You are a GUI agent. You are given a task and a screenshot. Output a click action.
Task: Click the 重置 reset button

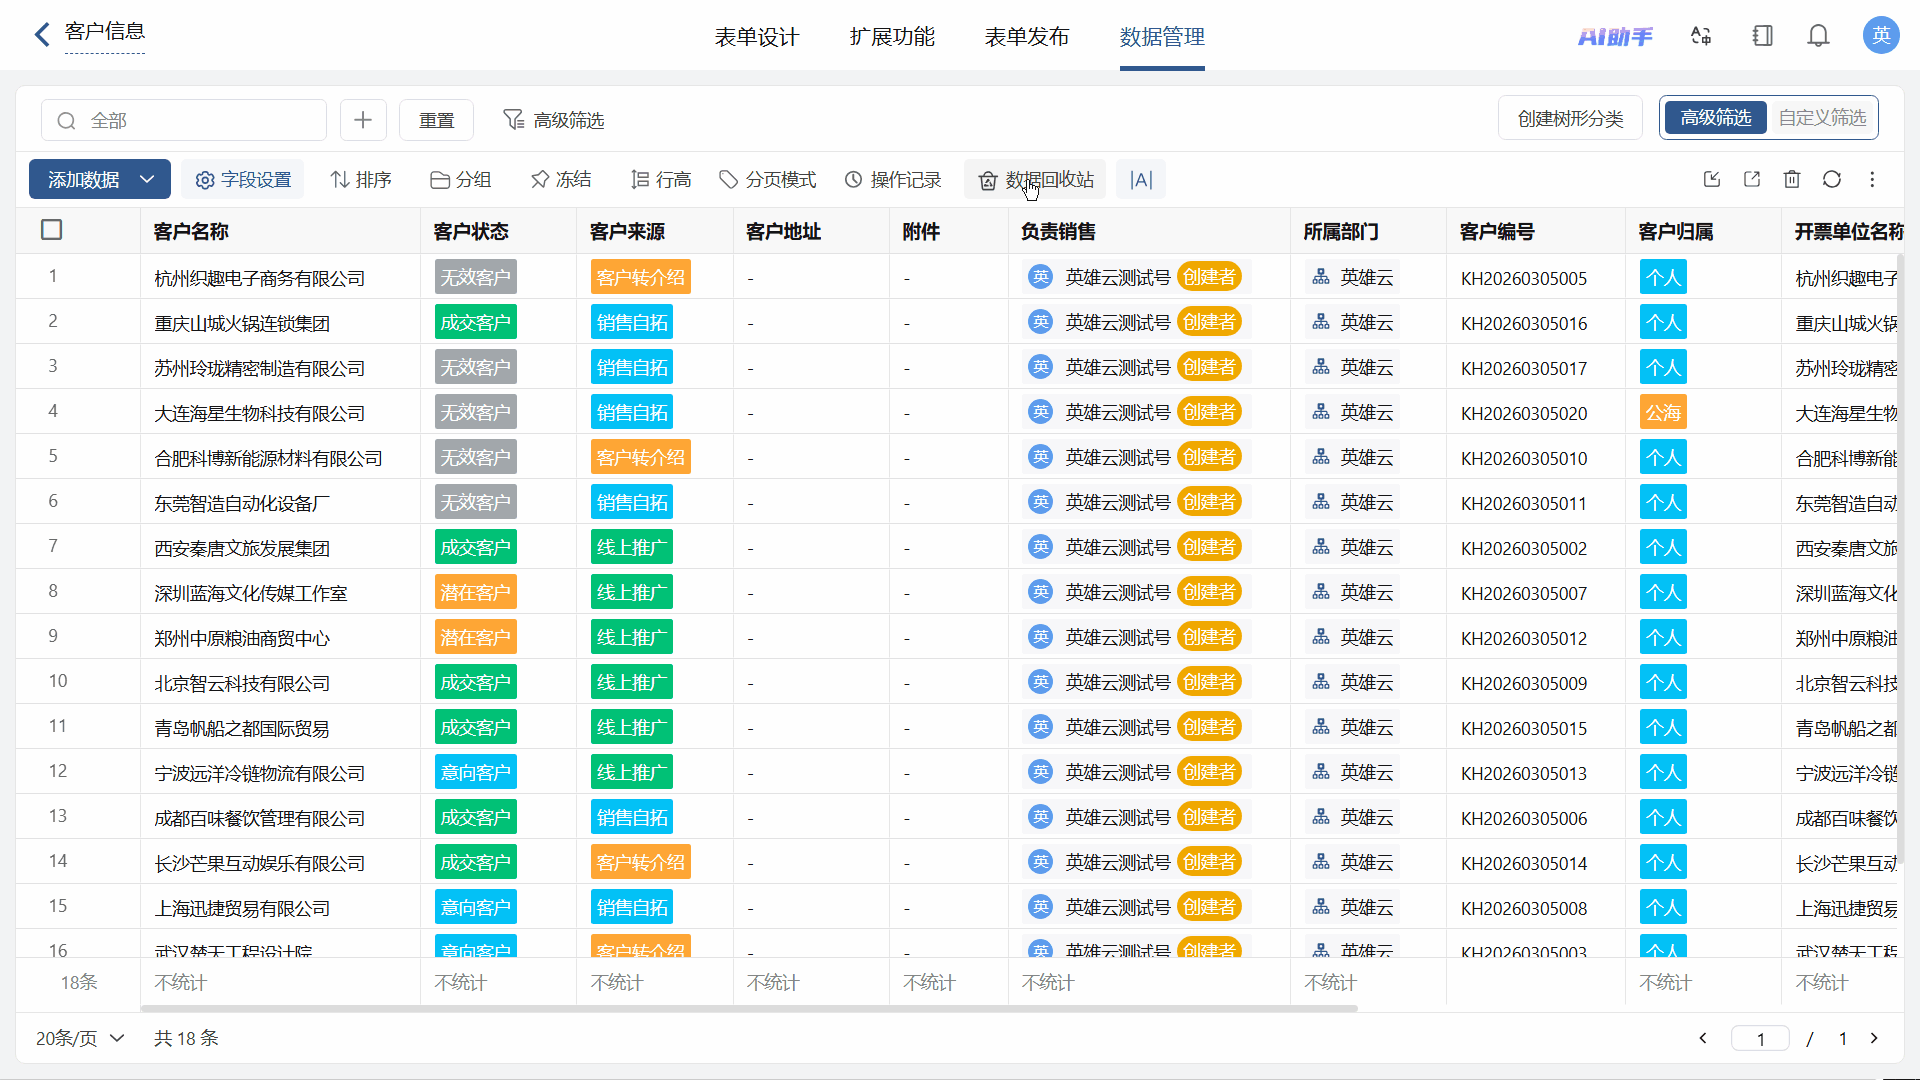(x=436, y=120)
